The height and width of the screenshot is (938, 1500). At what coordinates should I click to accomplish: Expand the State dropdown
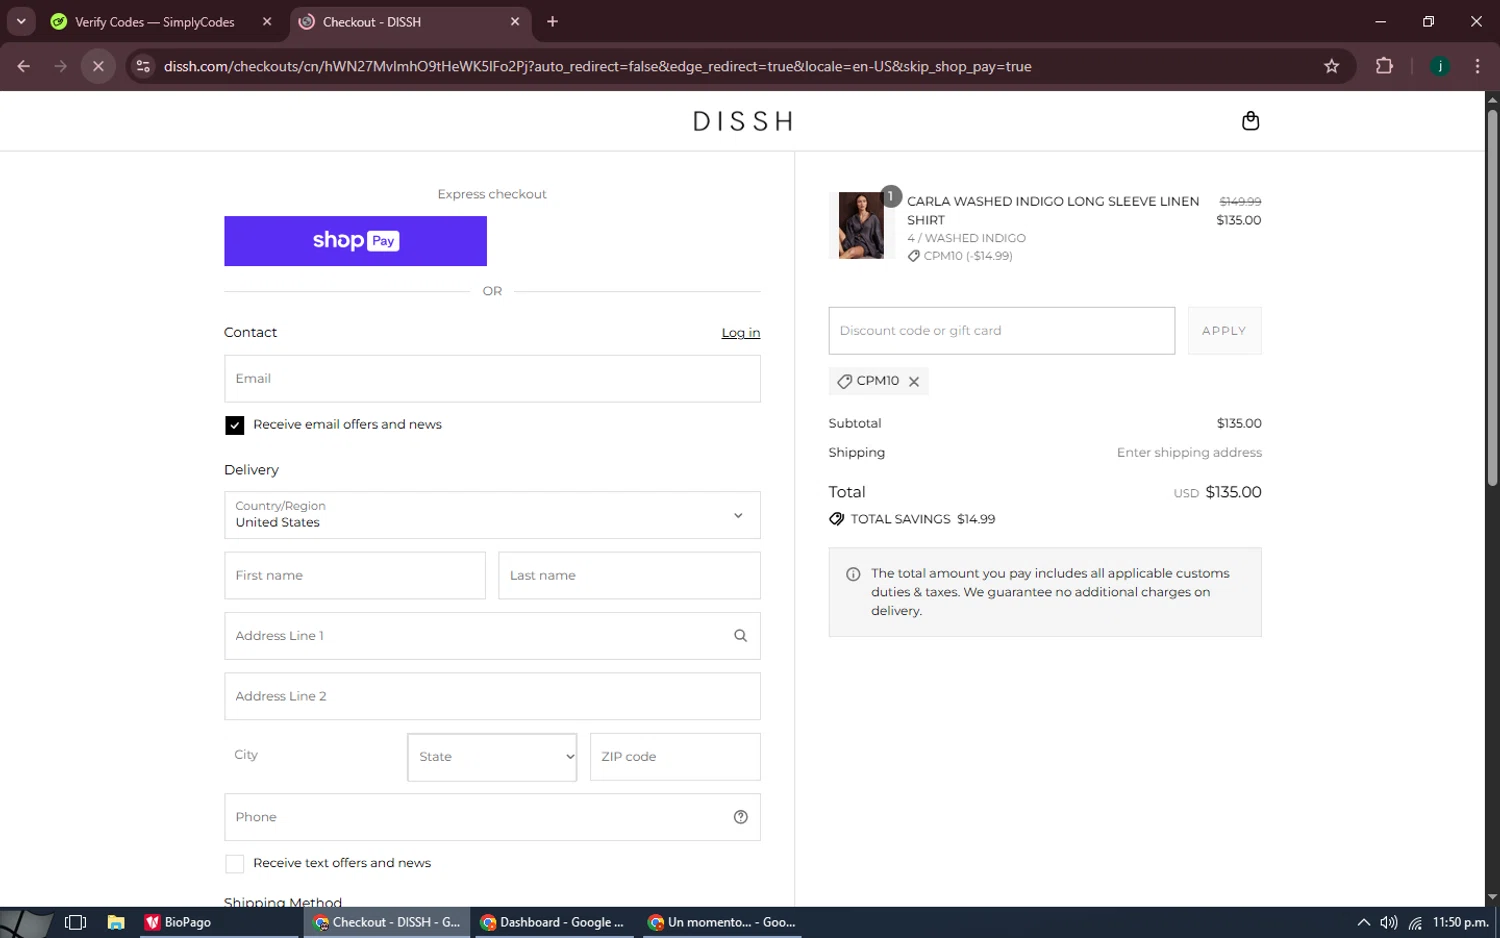click(x=492, y=757)
